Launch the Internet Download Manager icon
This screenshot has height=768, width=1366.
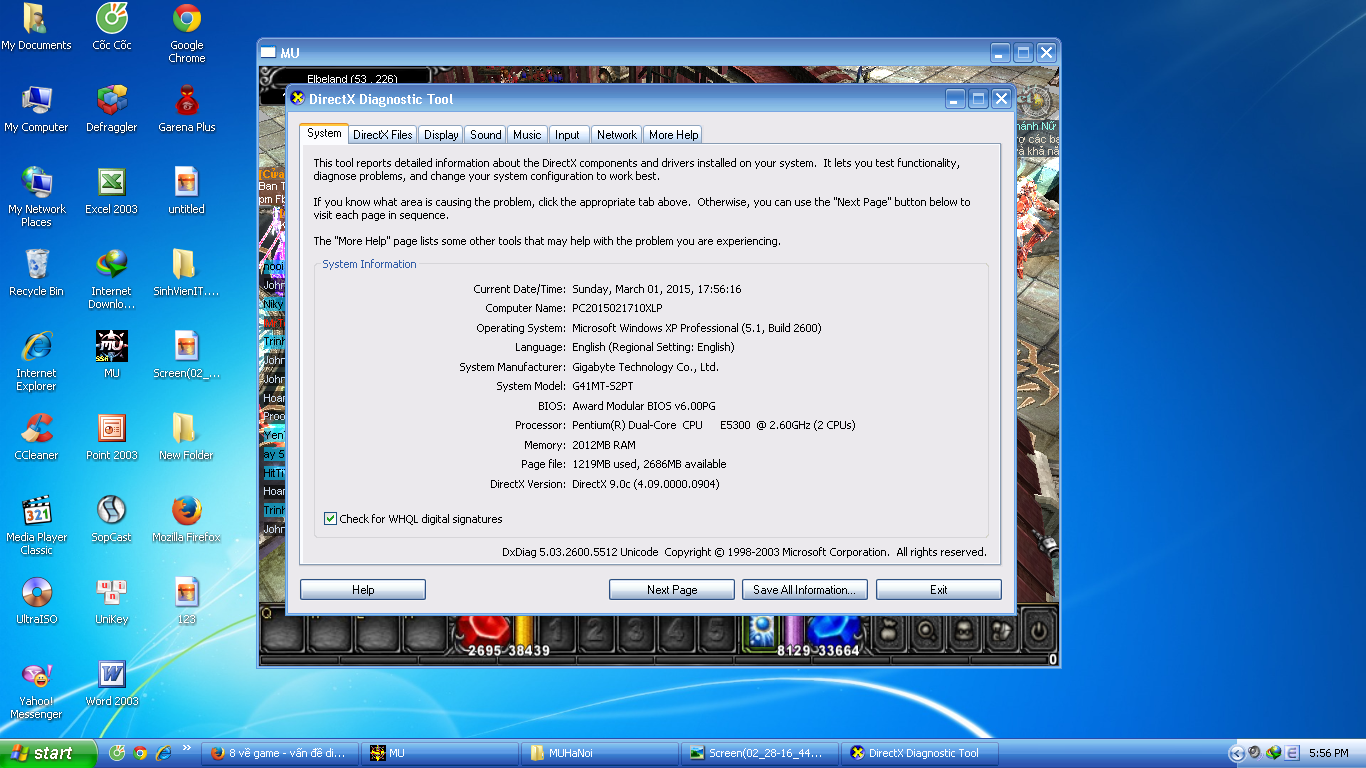112,279
